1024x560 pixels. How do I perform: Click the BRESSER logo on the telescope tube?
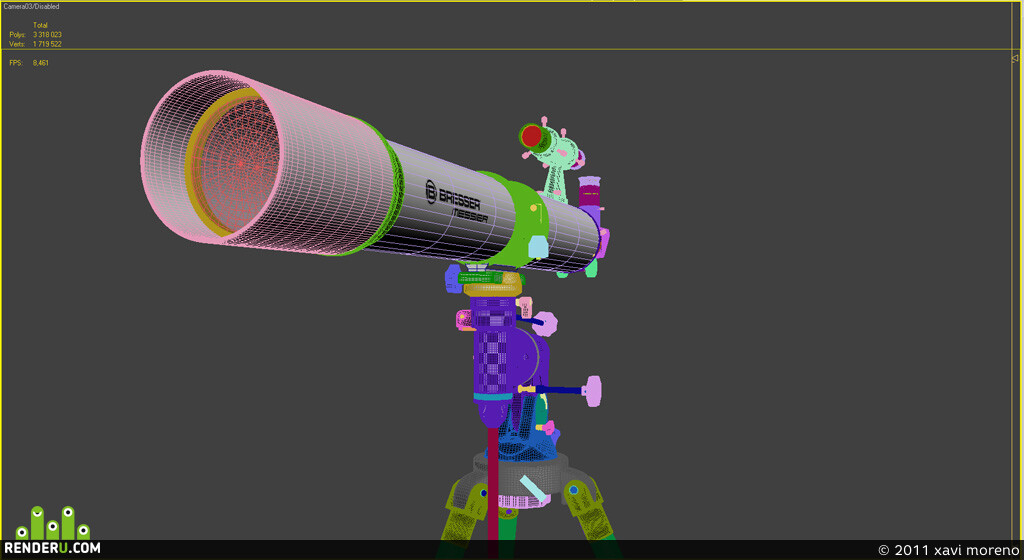[453, 194]
